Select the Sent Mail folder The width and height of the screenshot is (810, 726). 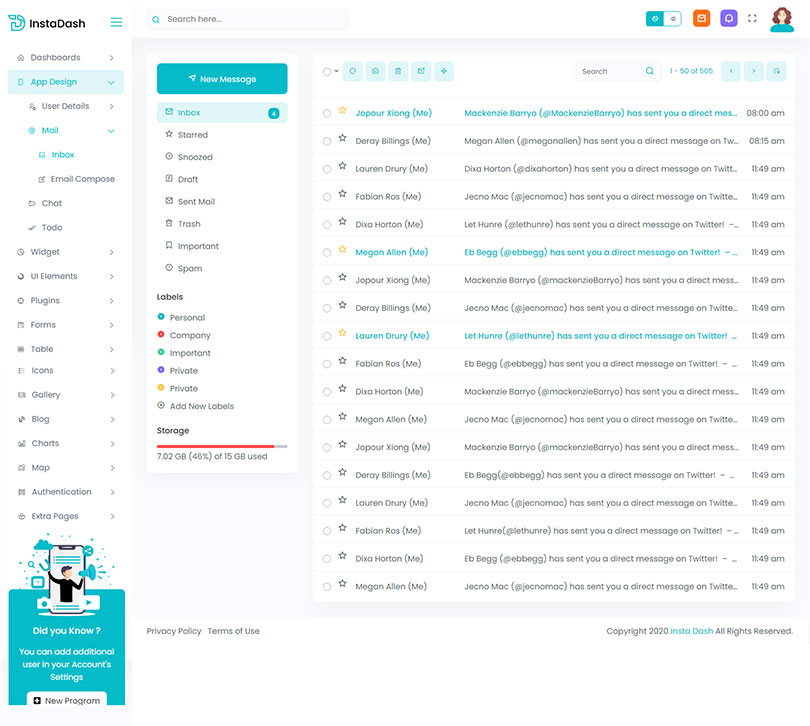point(196,202)
